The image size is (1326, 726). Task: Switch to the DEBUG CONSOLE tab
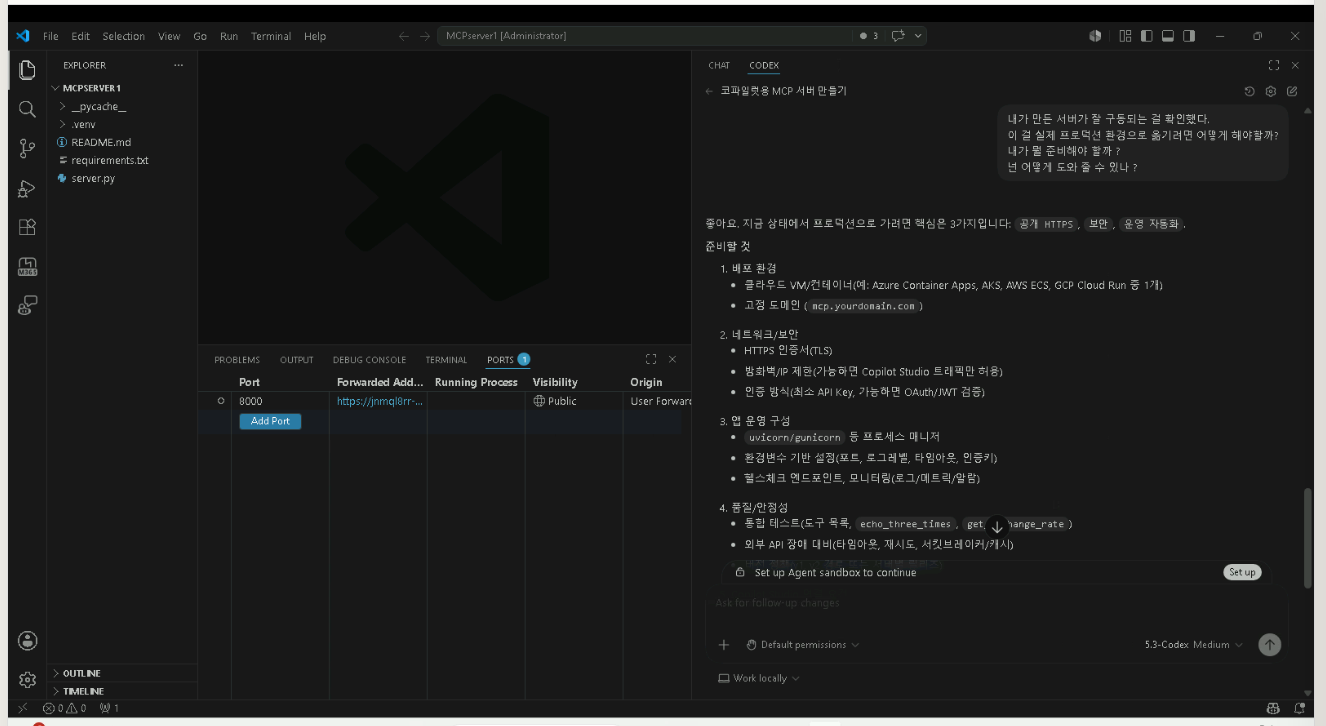pos(370,360)
